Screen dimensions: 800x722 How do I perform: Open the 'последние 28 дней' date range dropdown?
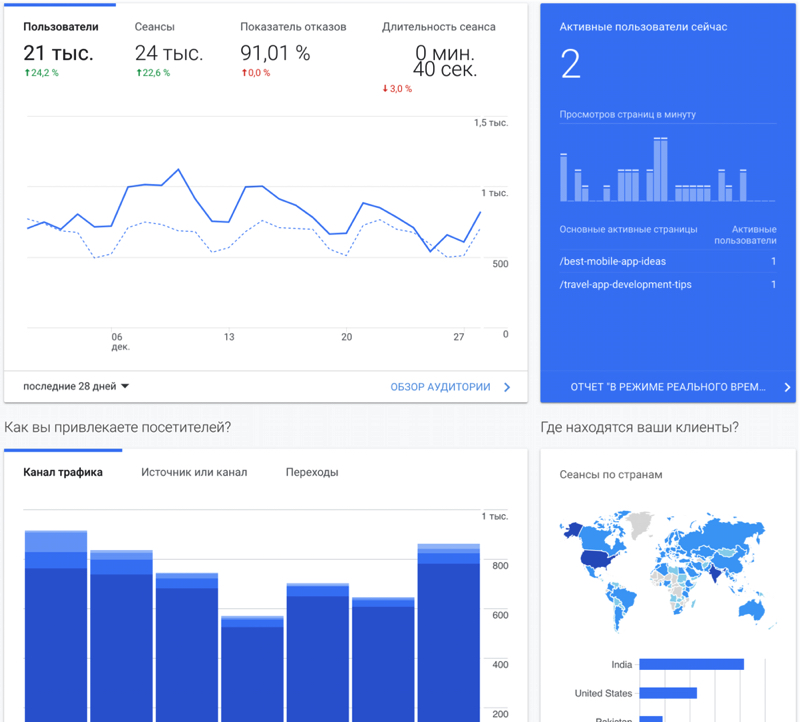76,386
